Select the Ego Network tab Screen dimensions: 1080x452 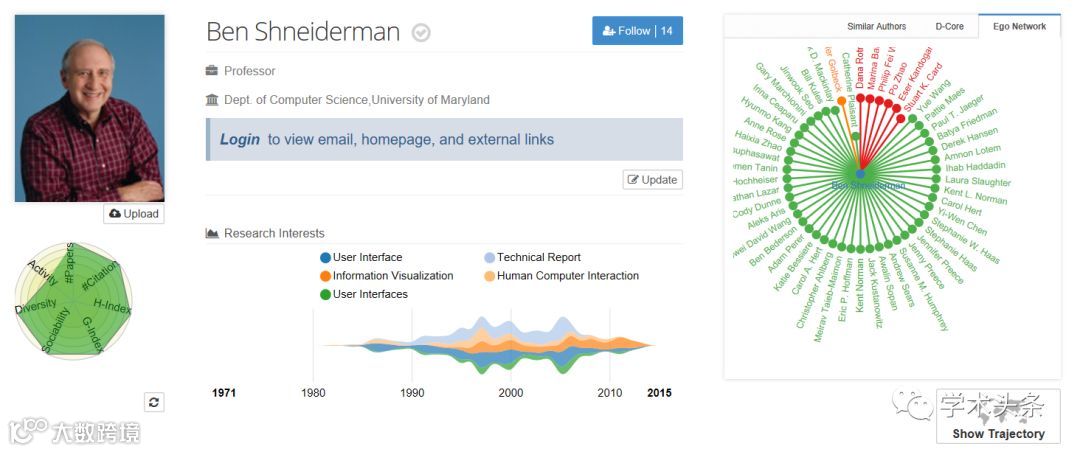(1019, 27)
